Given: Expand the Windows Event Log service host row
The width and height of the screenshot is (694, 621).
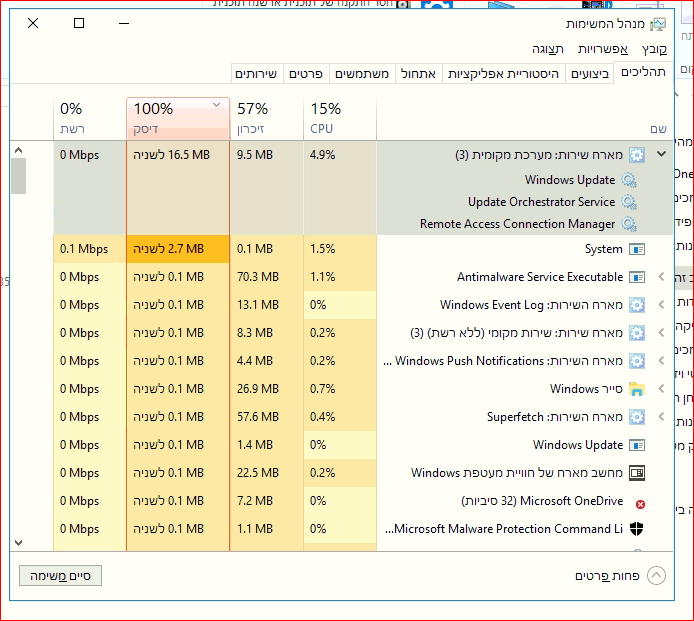Looking at the screenshot, I should (x=661, y=305).
